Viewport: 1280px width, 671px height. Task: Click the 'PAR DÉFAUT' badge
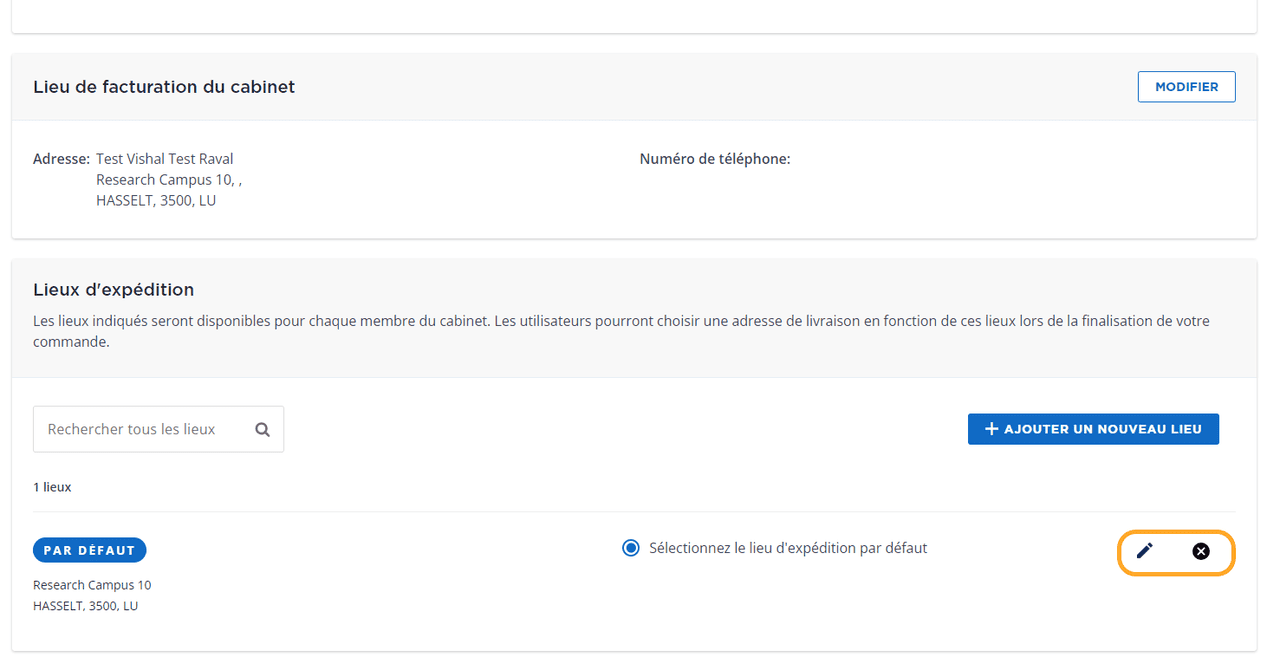(90, 550)
